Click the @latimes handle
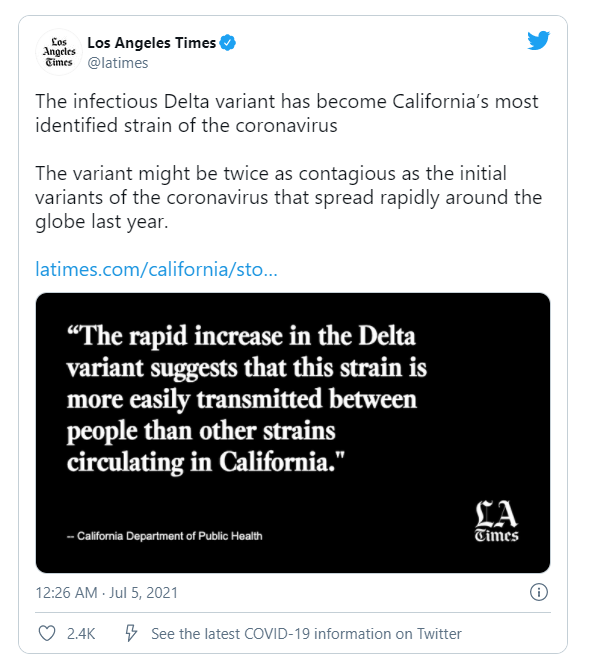This screenshot has height=661, width=593. coord(118,63)
